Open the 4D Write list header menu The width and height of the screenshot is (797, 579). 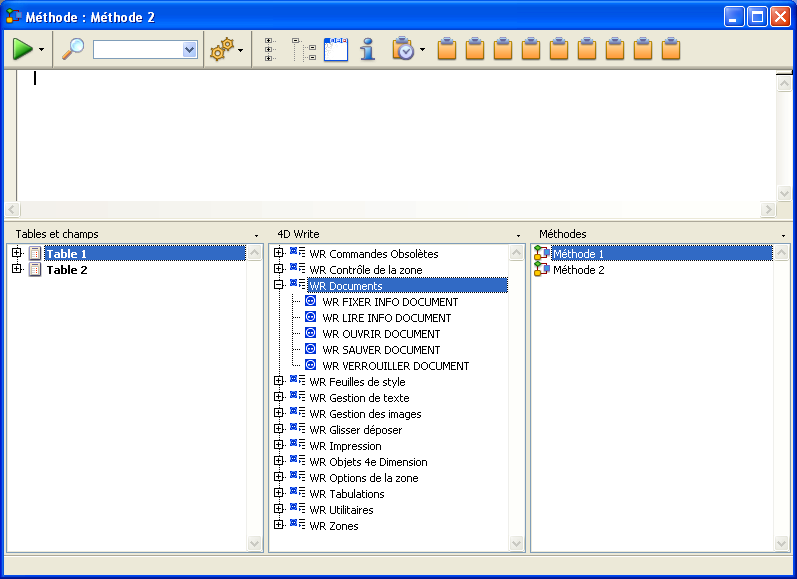[x=518, y=235]
